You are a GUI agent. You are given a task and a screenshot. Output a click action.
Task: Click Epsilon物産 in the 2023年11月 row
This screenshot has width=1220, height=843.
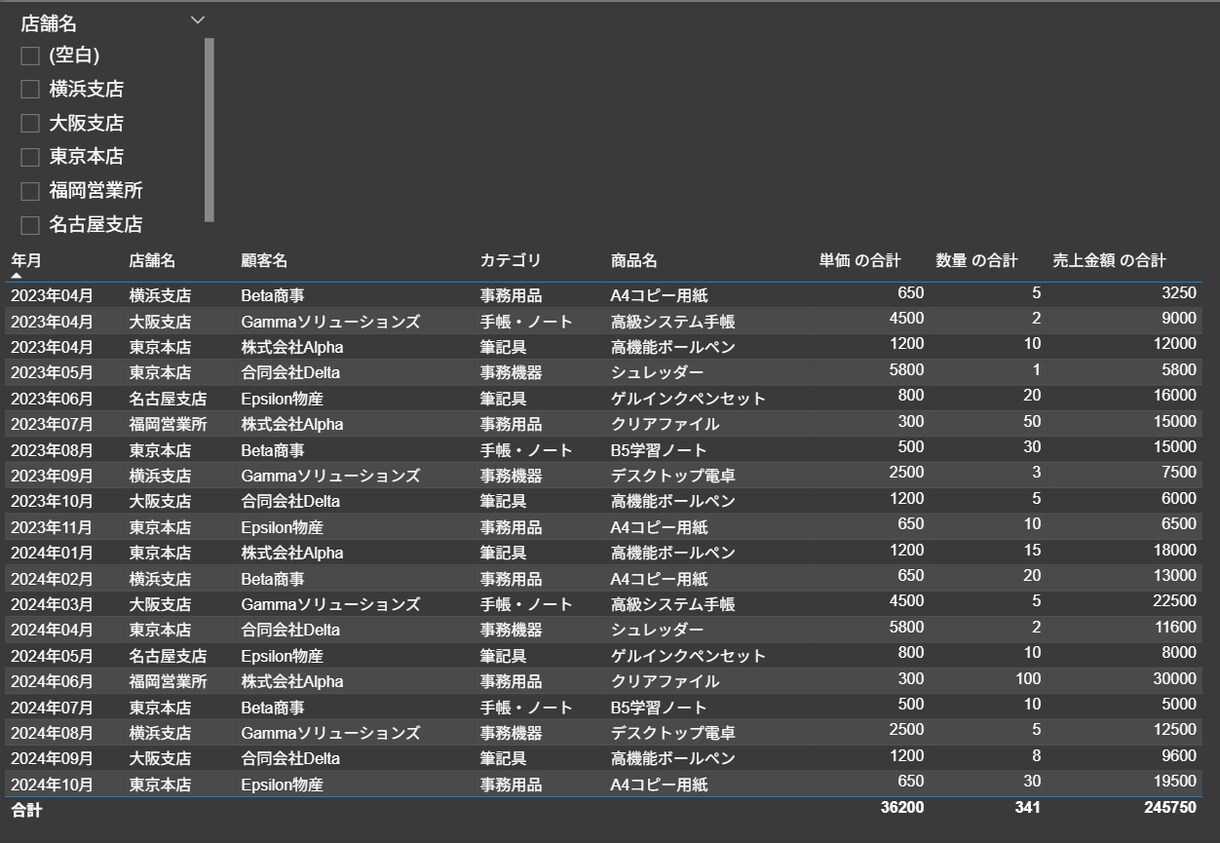coord(282,528)
